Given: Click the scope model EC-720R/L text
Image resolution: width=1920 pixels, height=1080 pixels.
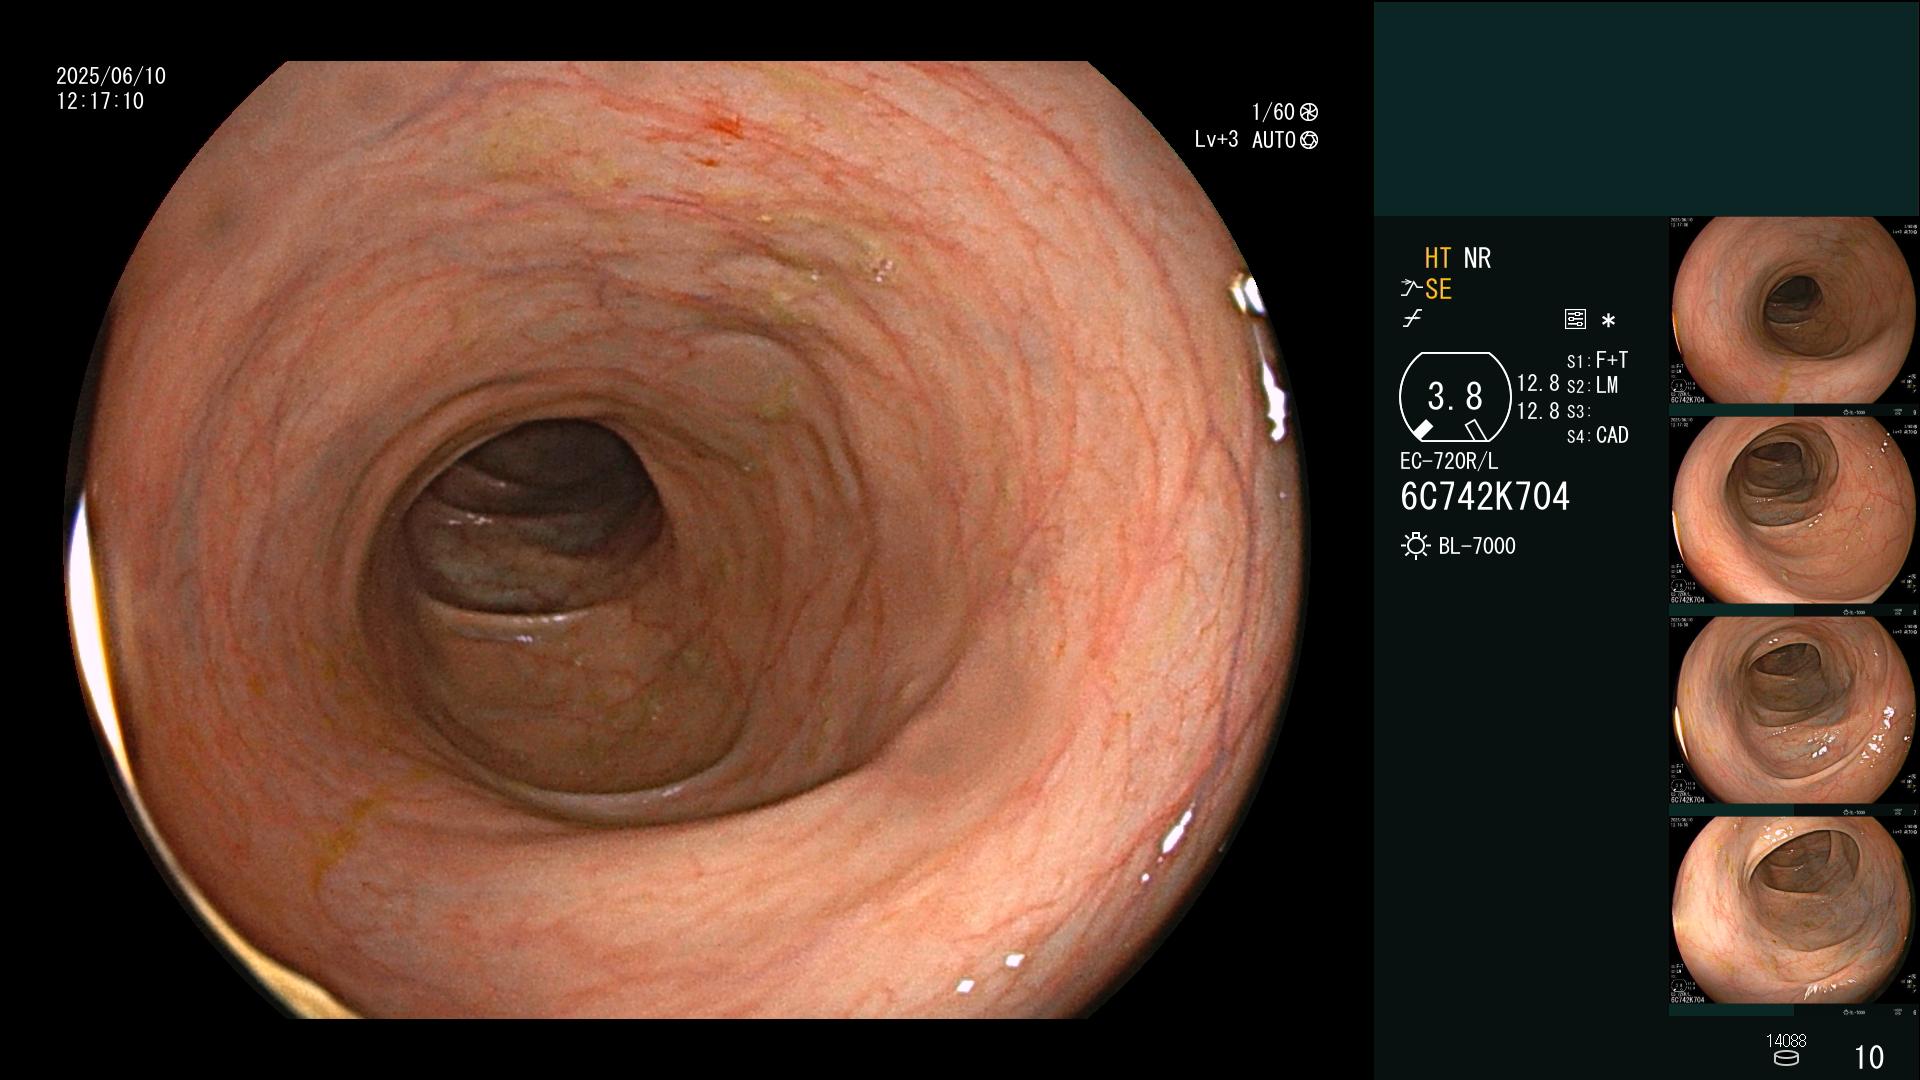Looking at the screenshot, I should pos(1449,462).
